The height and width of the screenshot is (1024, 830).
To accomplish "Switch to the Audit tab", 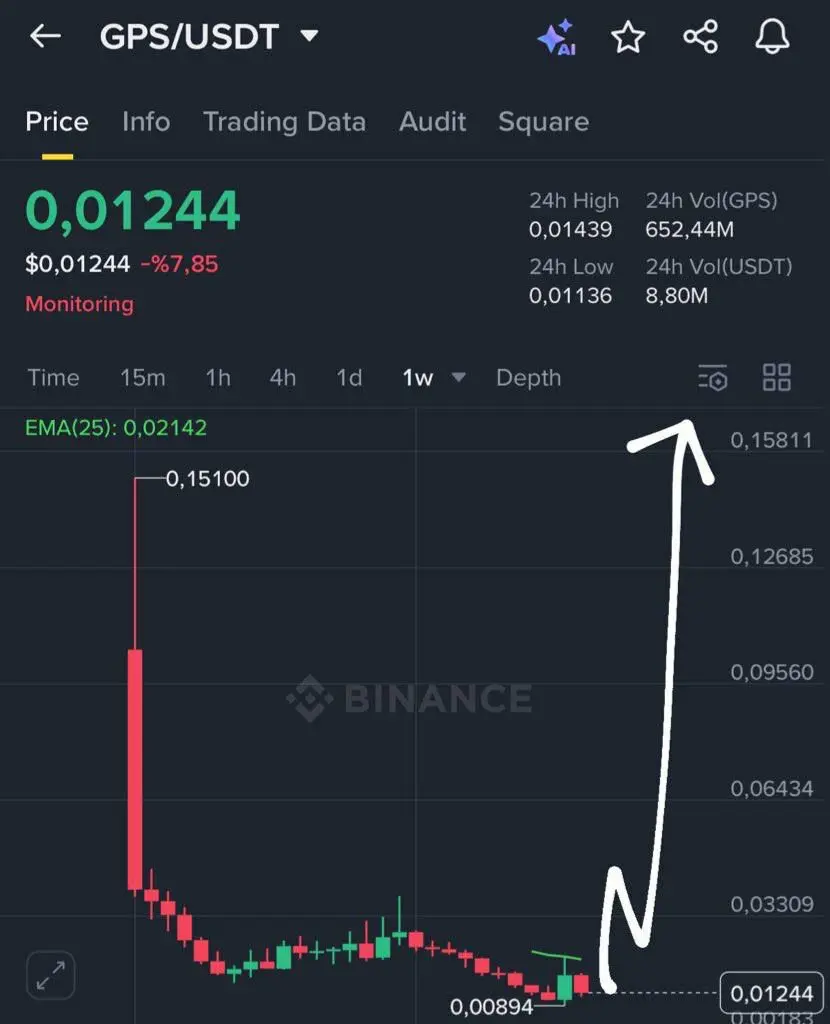I will [432, 121].
